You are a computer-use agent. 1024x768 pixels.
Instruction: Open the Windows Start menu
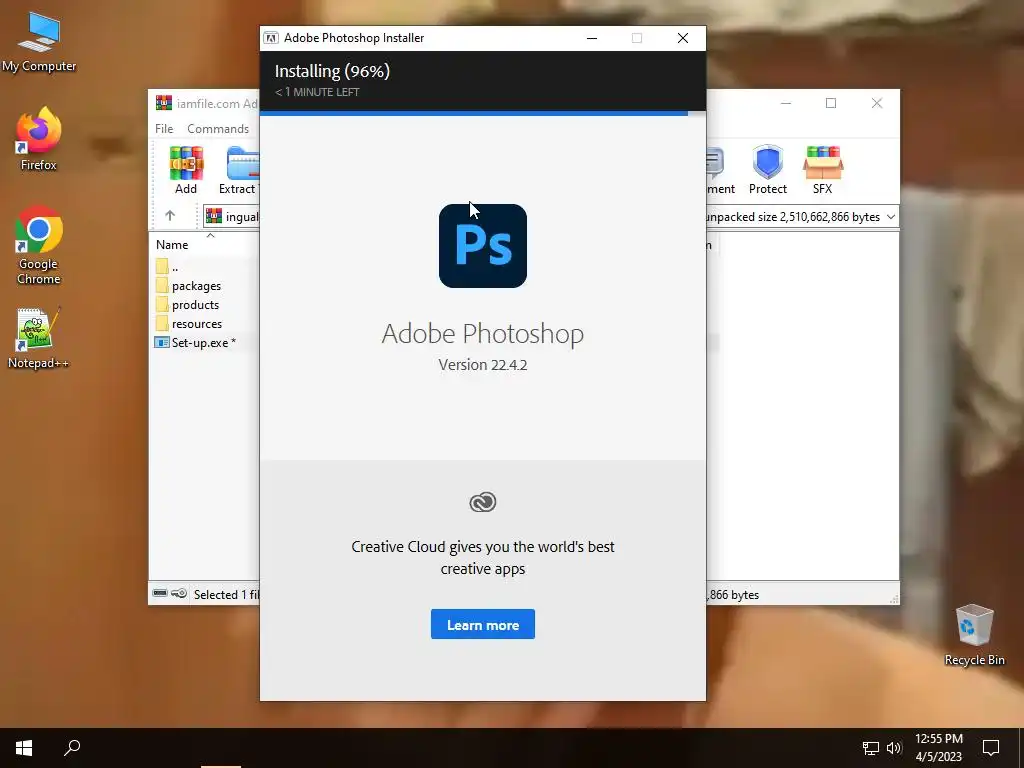[x=24, y=748]
